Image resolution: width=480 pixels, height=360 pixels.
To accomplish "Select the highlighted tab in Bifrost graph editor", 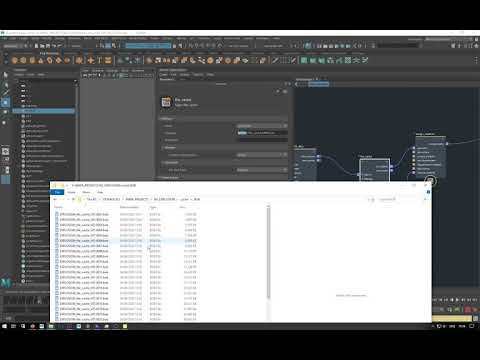I will tap(319, 84).
